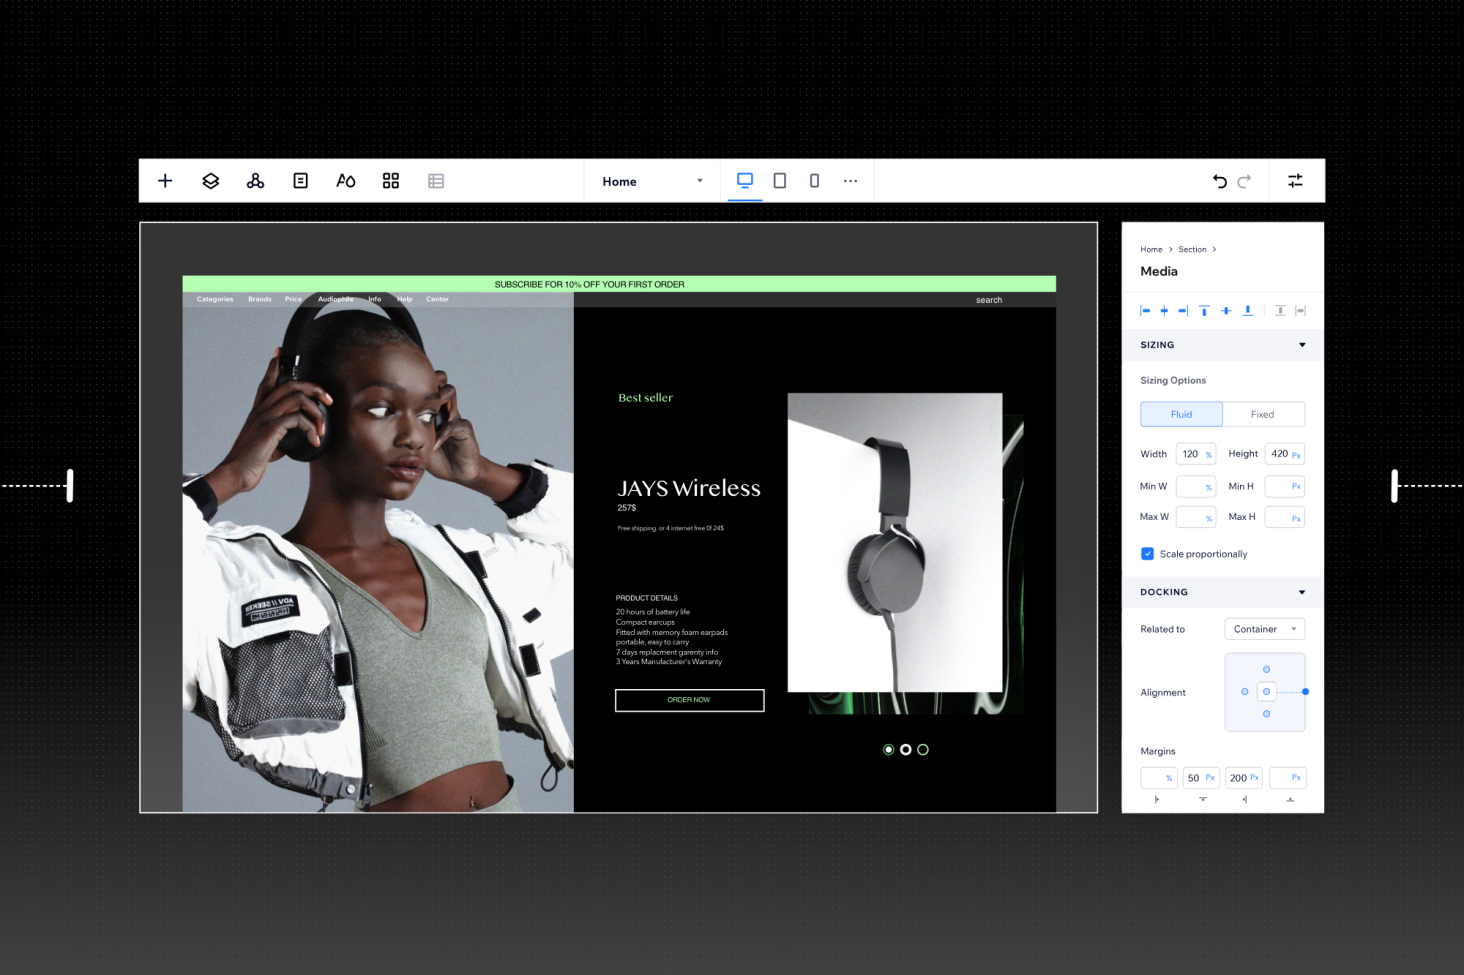This screenshot has width=1464, height=975.
Task: Select Fixed sizing option
Action: tap(1262, 414)
